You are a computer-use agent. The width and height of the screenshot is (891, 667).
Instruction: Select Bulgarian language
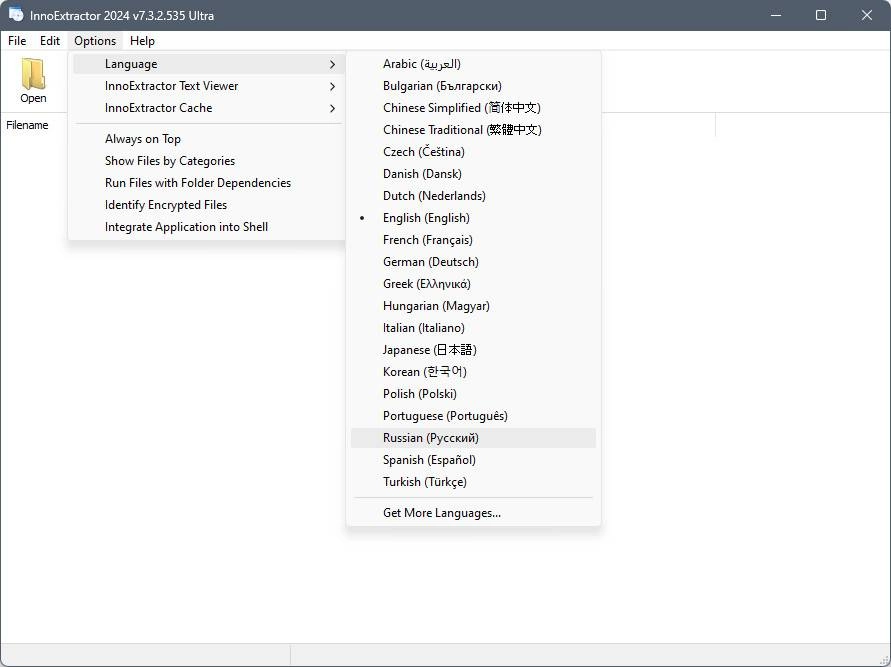[473, 86]
